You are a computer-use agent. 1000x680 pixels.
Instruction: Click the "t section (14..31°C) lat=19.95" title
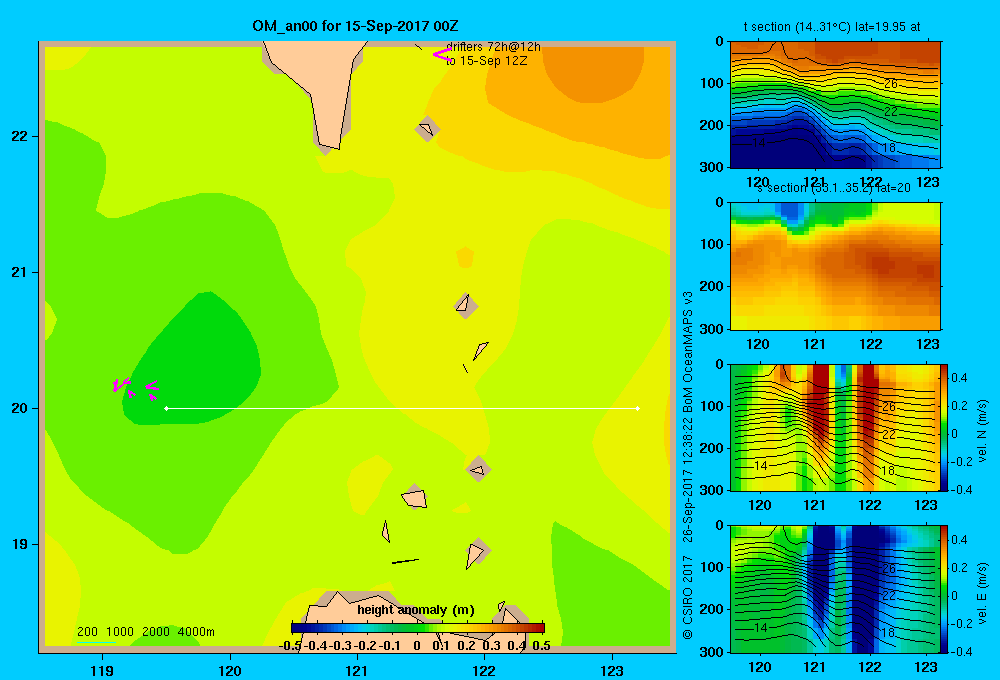click(832, 27)
